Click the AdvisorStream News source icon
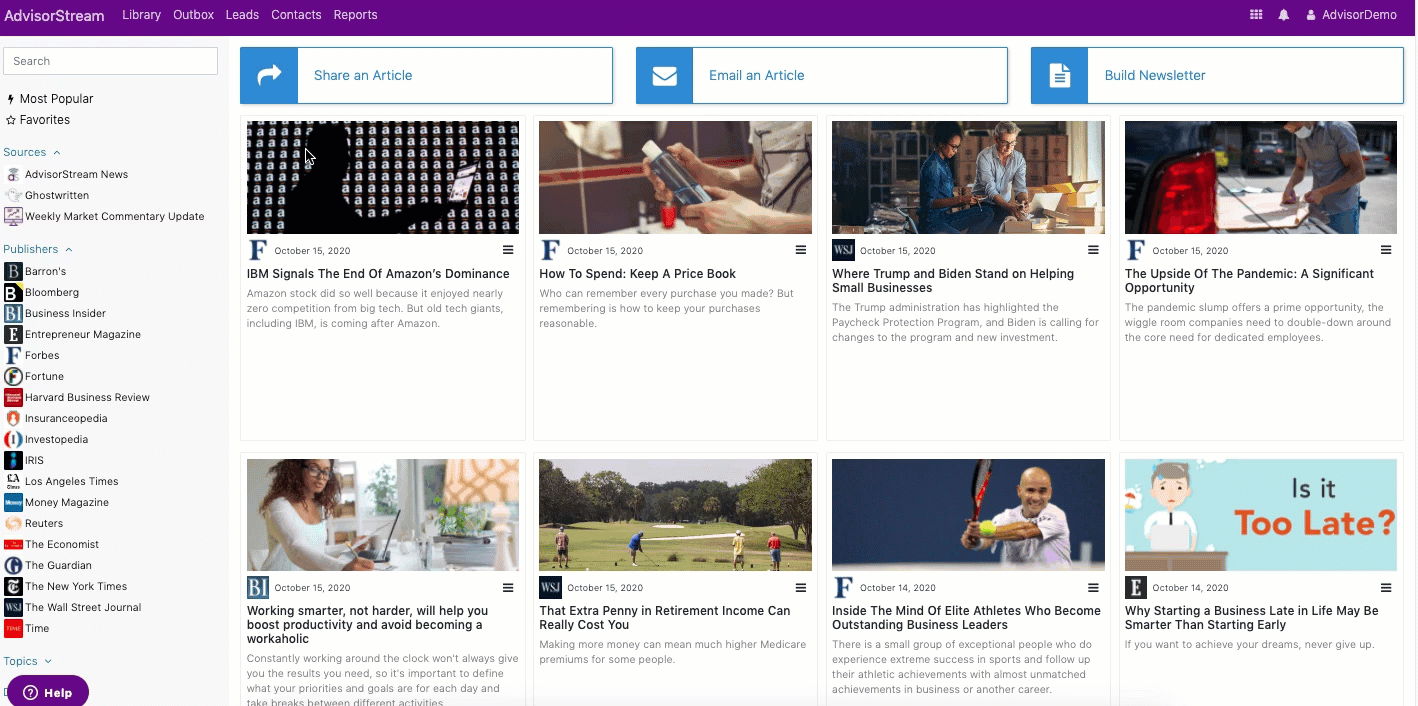This screenshot has width=1418, height=706. (13, 175)
